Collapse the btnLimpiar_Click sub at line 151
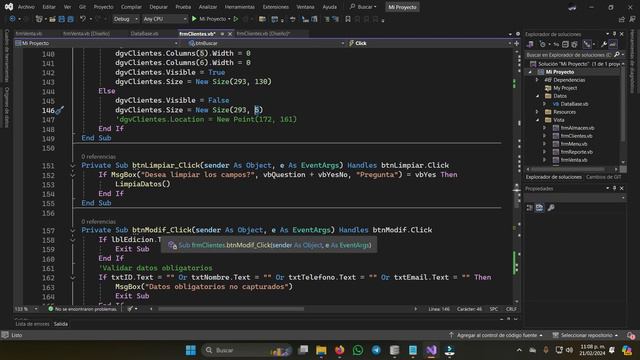The height and width of the screenshot is (360, 640). [73, 166]
